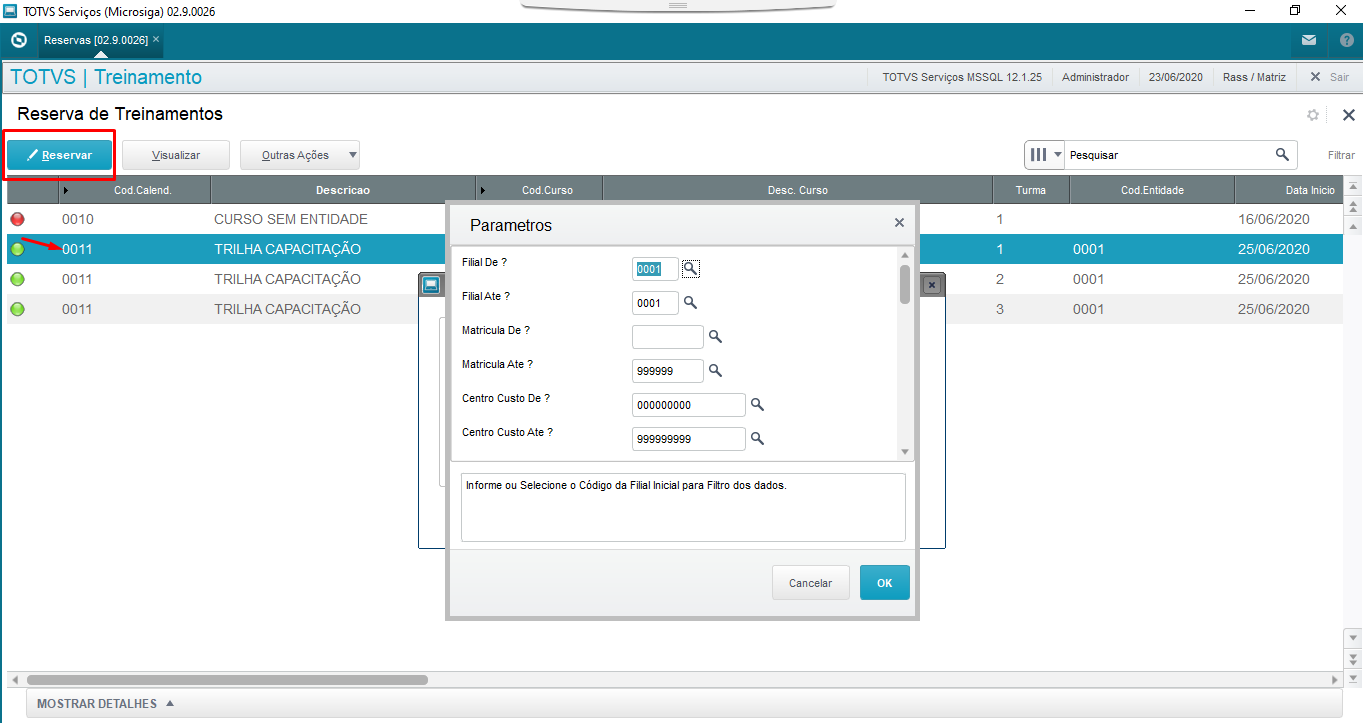Open lookup for Centro Custo Ate field

[757, 438]
